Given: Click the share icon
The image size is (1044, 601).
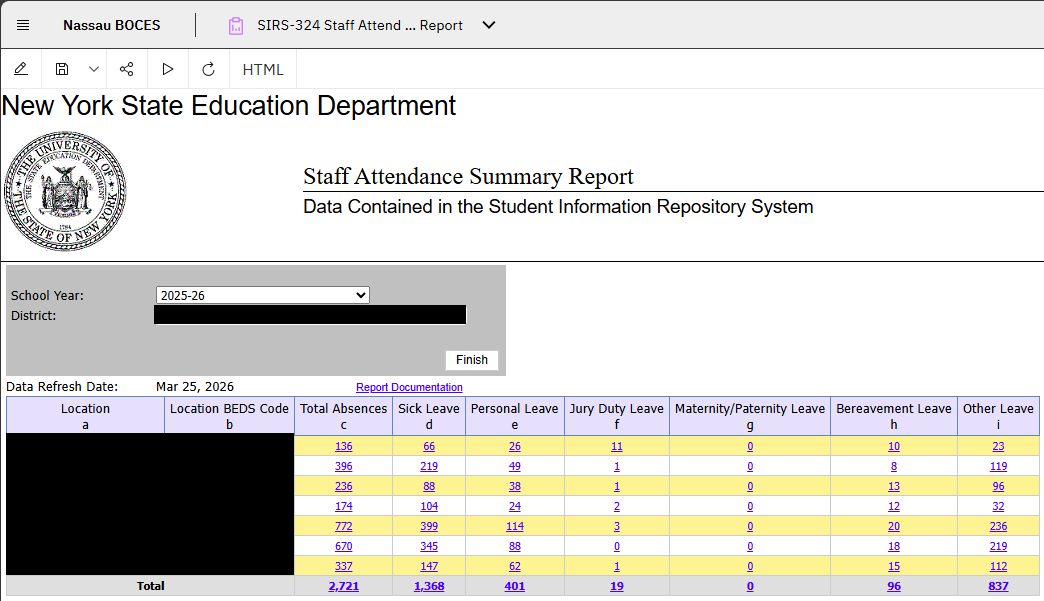Looking at the screenshot, I should [127, 69].
